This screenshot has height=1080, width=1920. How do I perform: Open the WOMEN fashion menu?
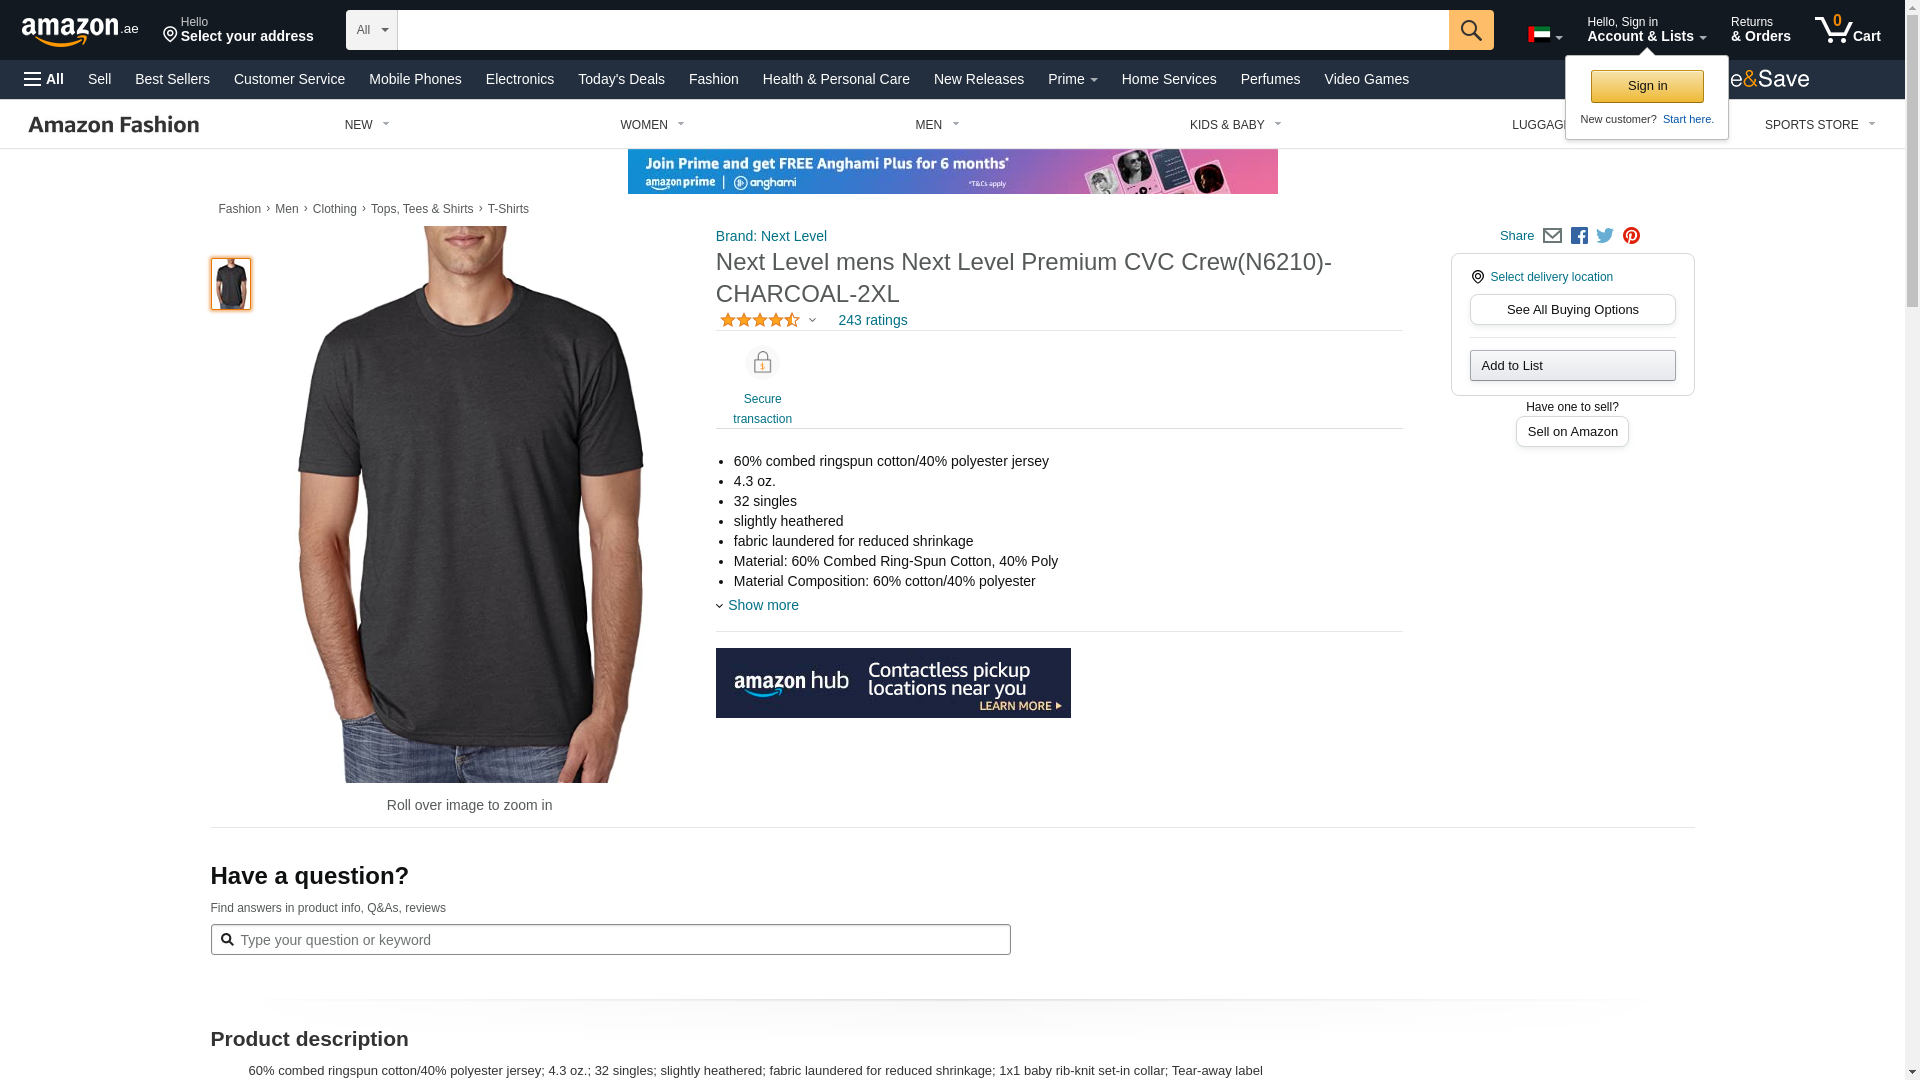(x=652, y=125)
